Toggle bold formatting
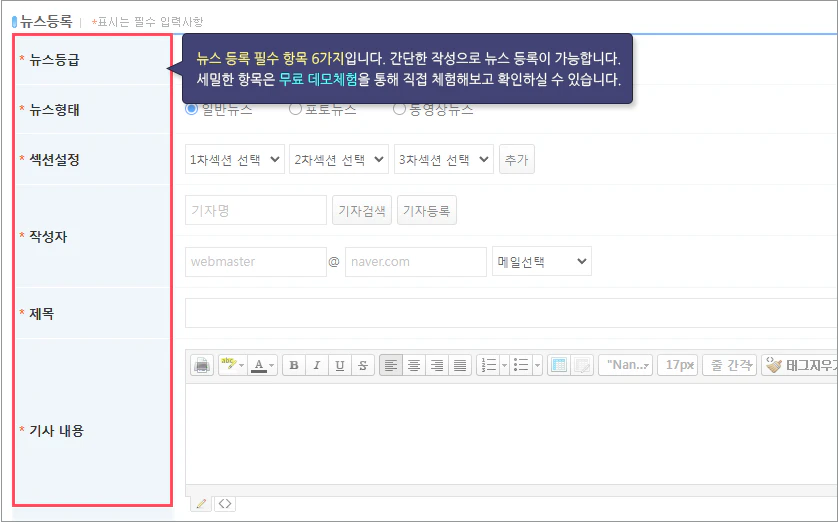 pos(293,365)
